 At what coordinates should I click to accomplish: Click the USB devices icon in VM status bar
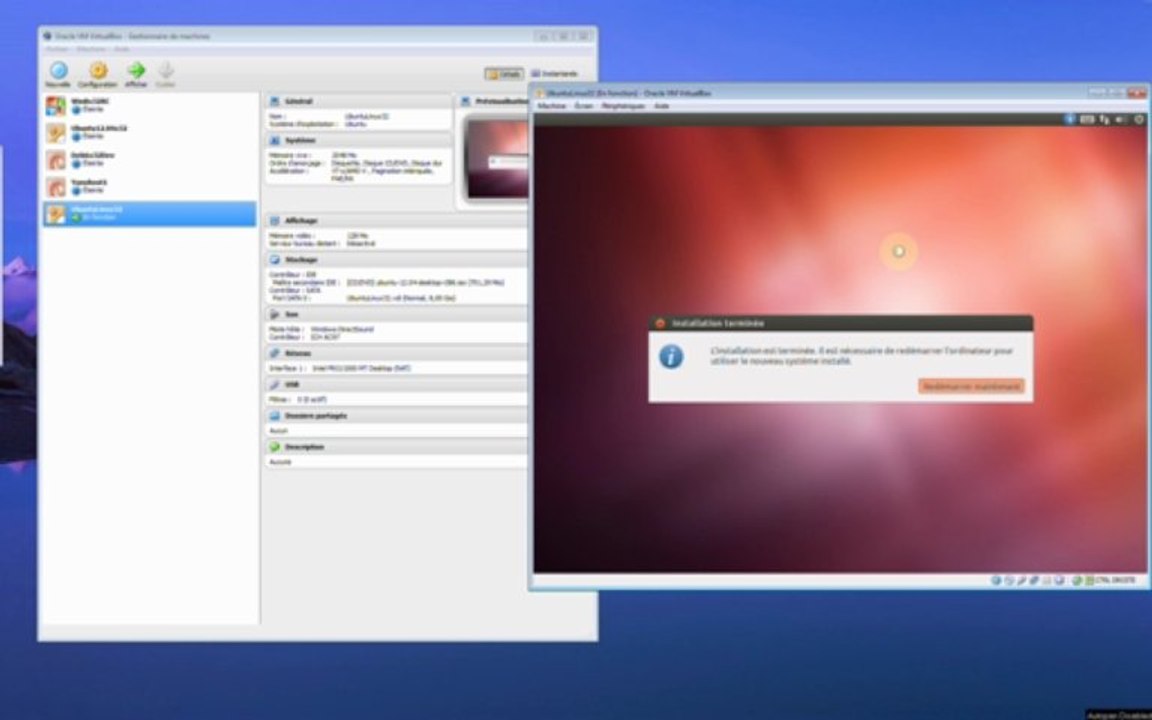coord(1022,580)
